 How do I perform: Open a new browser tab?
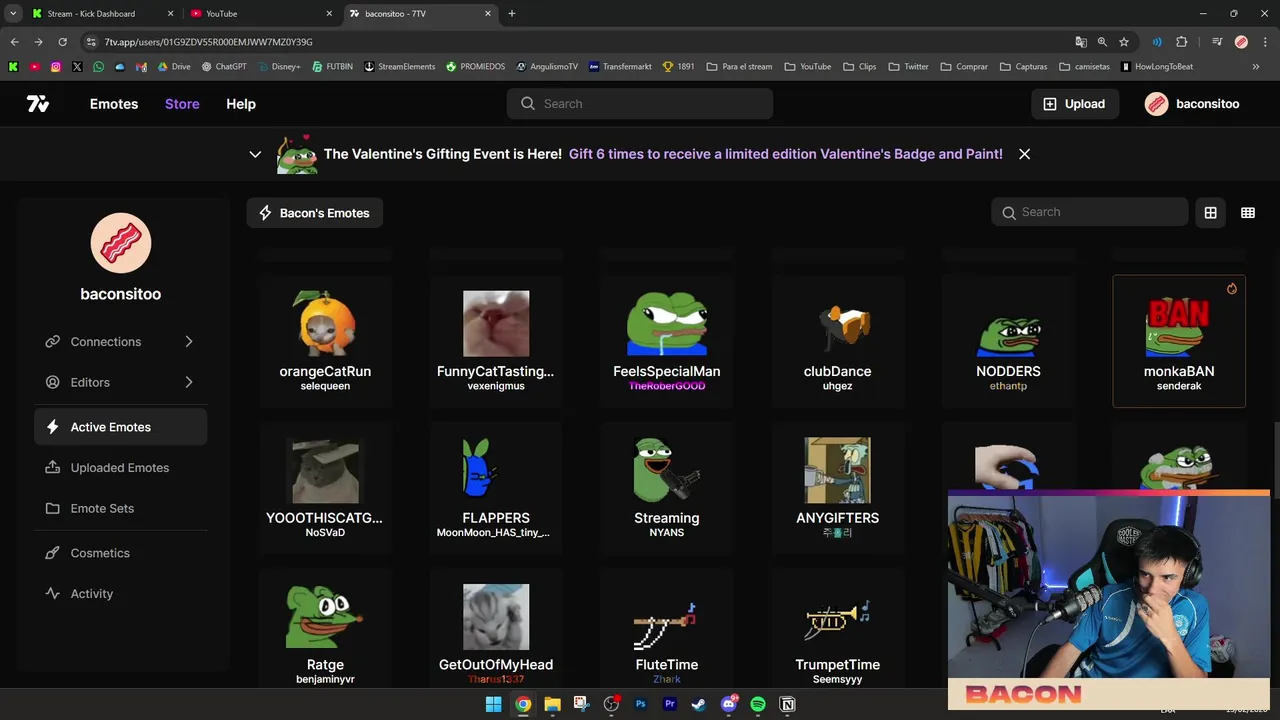click(512, 14)
